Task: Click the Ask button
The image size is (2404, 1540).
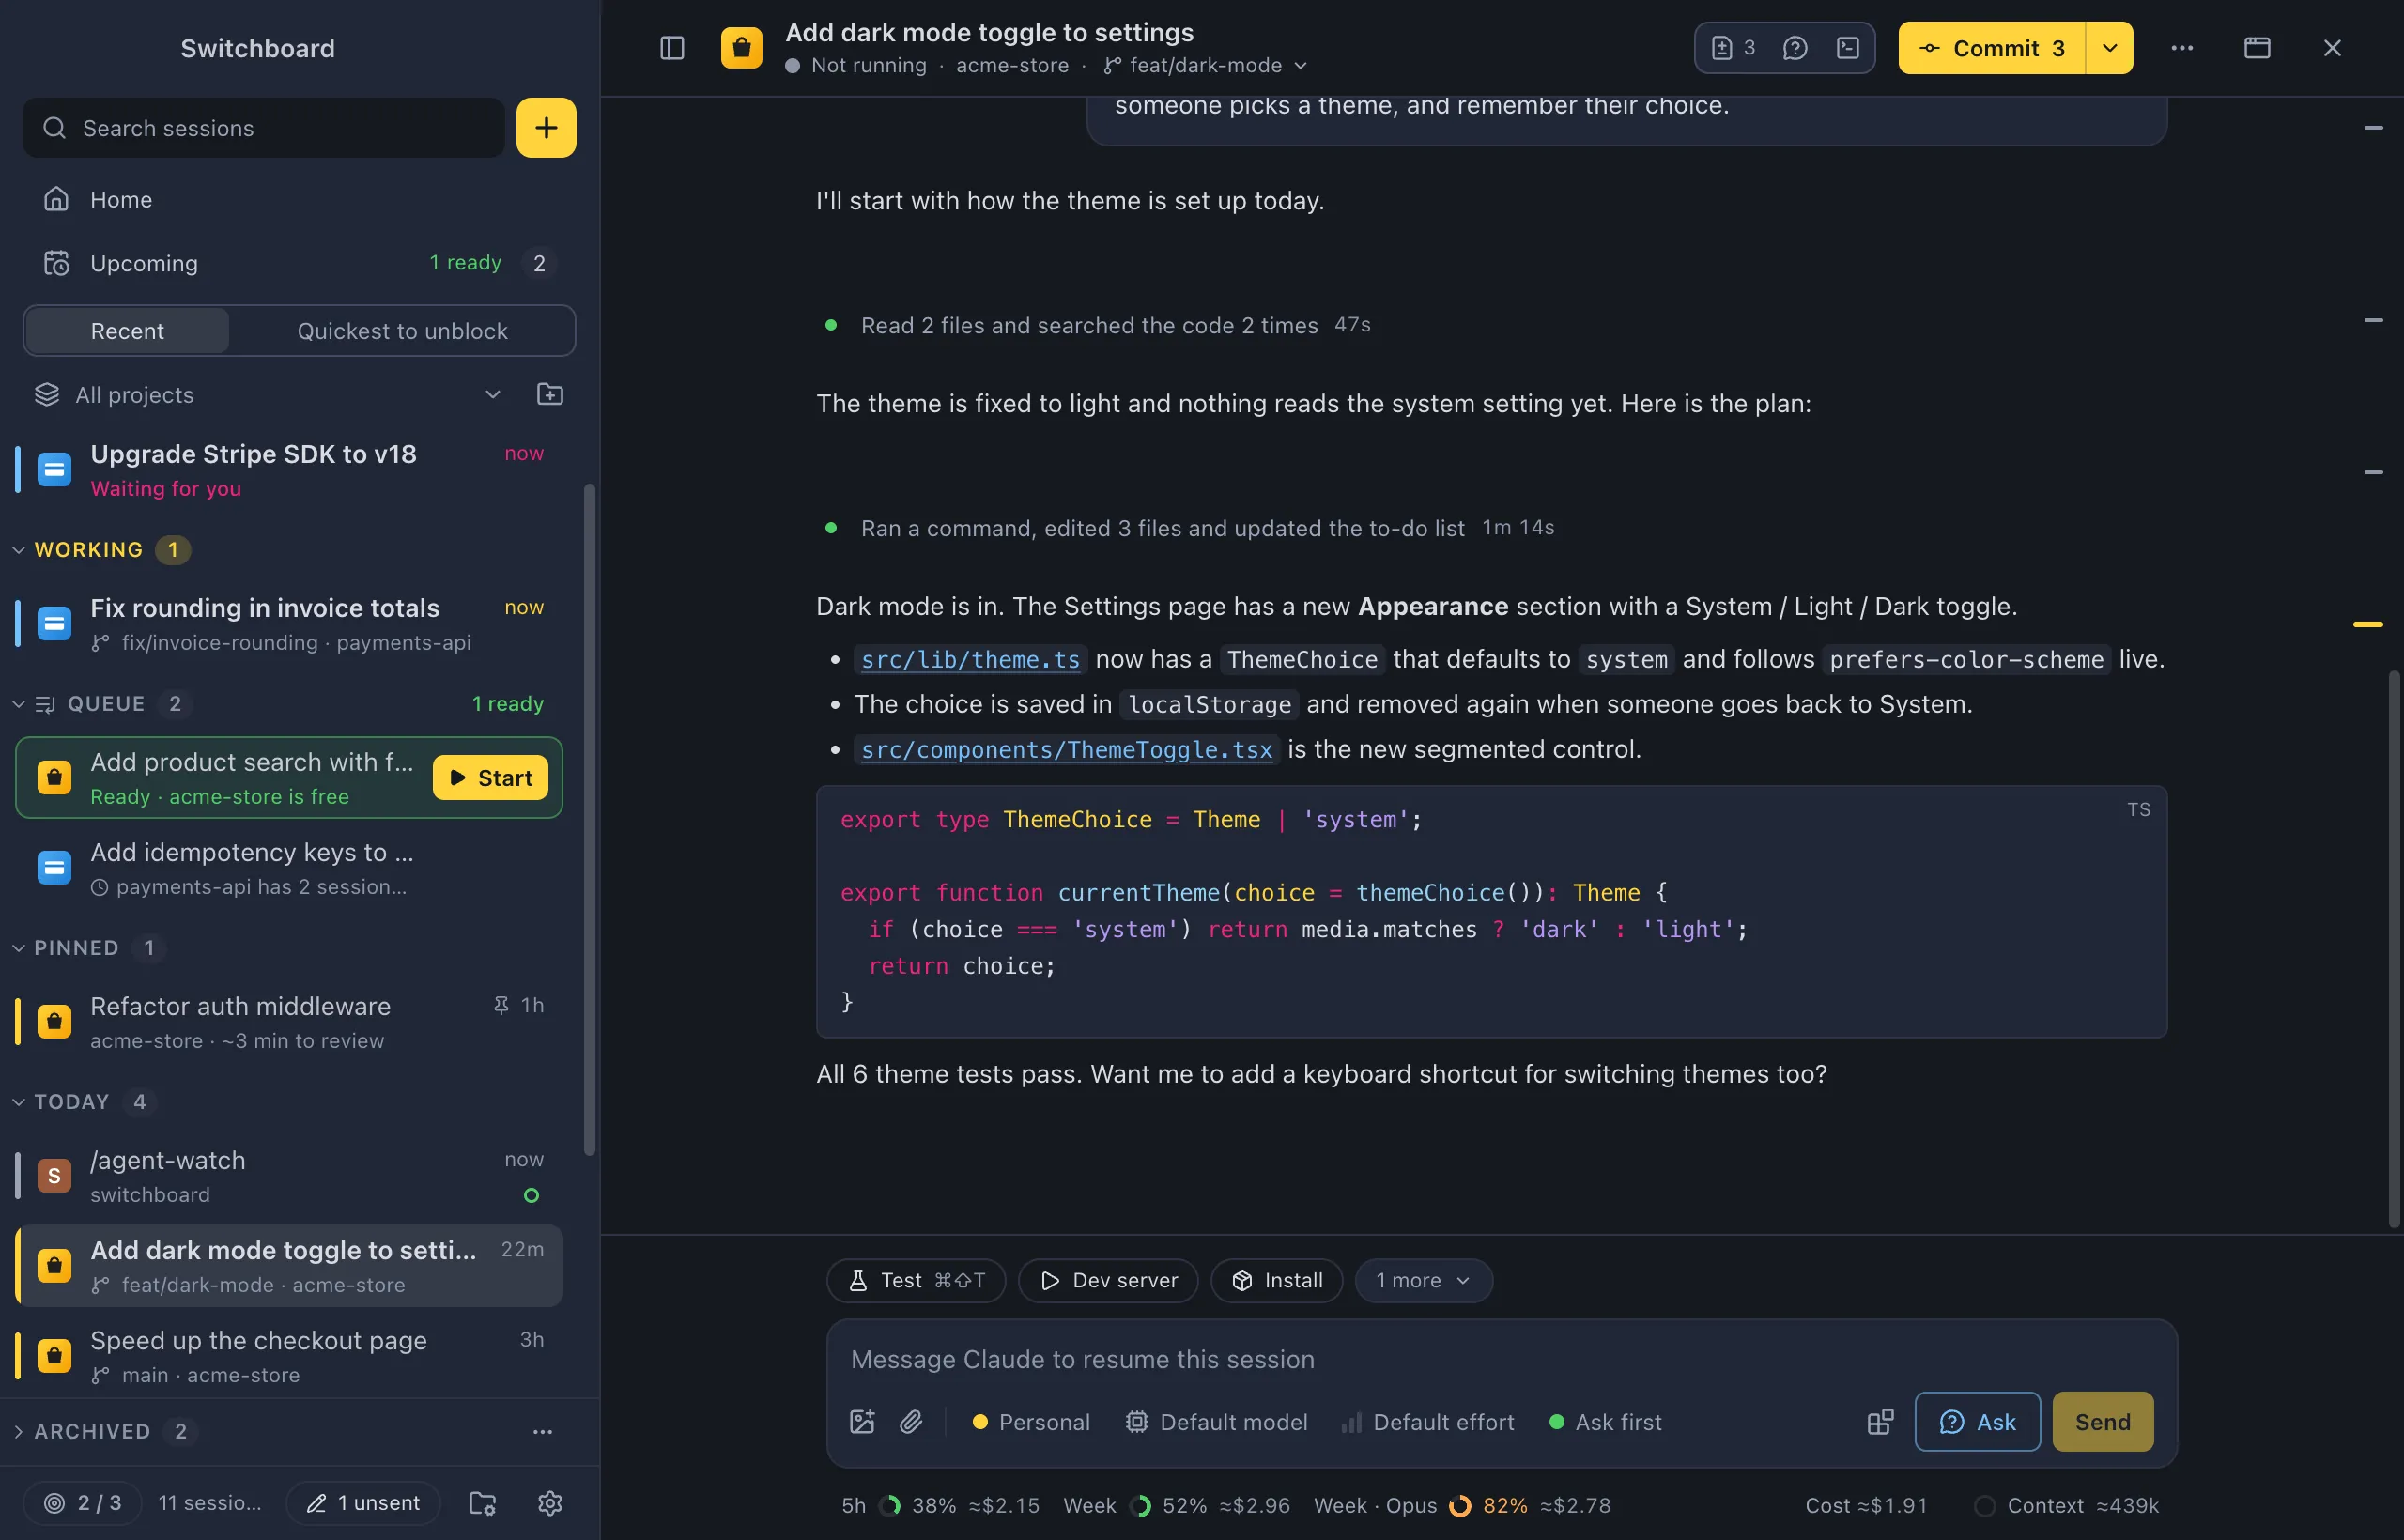Action: (1977, 1421)
